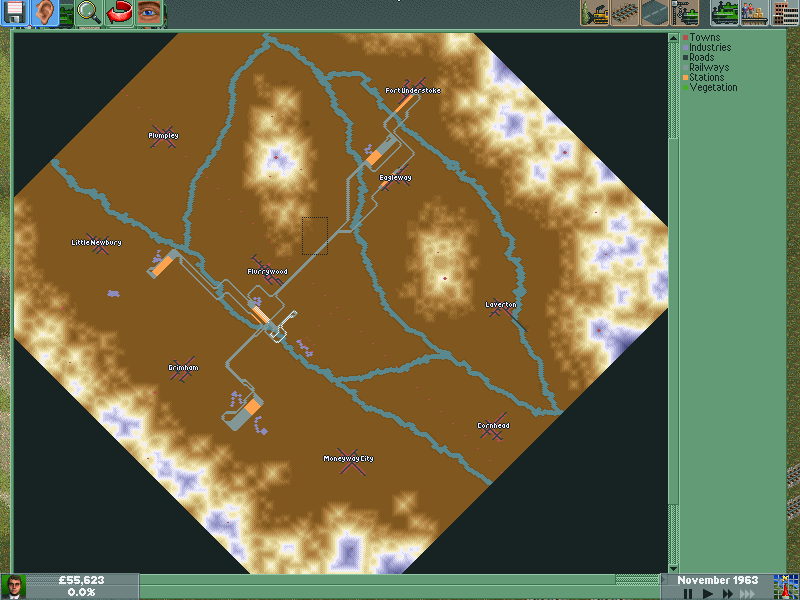This screenshot has width=800, height=600.
Task: Open the zoom magnifying glass tool
Action: coord(88,13)
